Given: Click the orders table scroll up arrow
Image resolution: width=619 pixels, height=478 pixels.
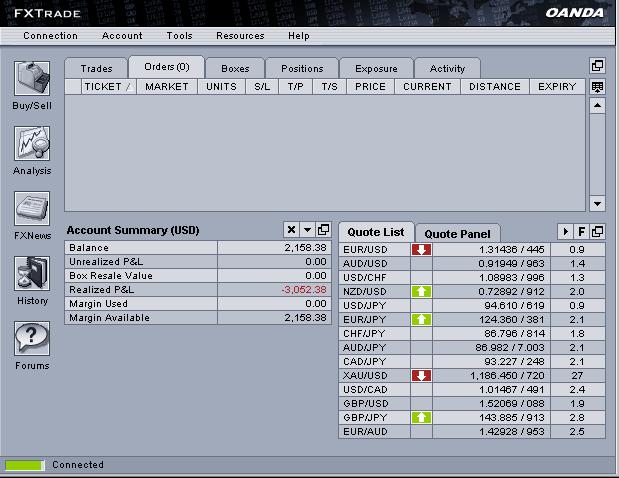Looking at the screenshot, I should [x=597, y=106].
